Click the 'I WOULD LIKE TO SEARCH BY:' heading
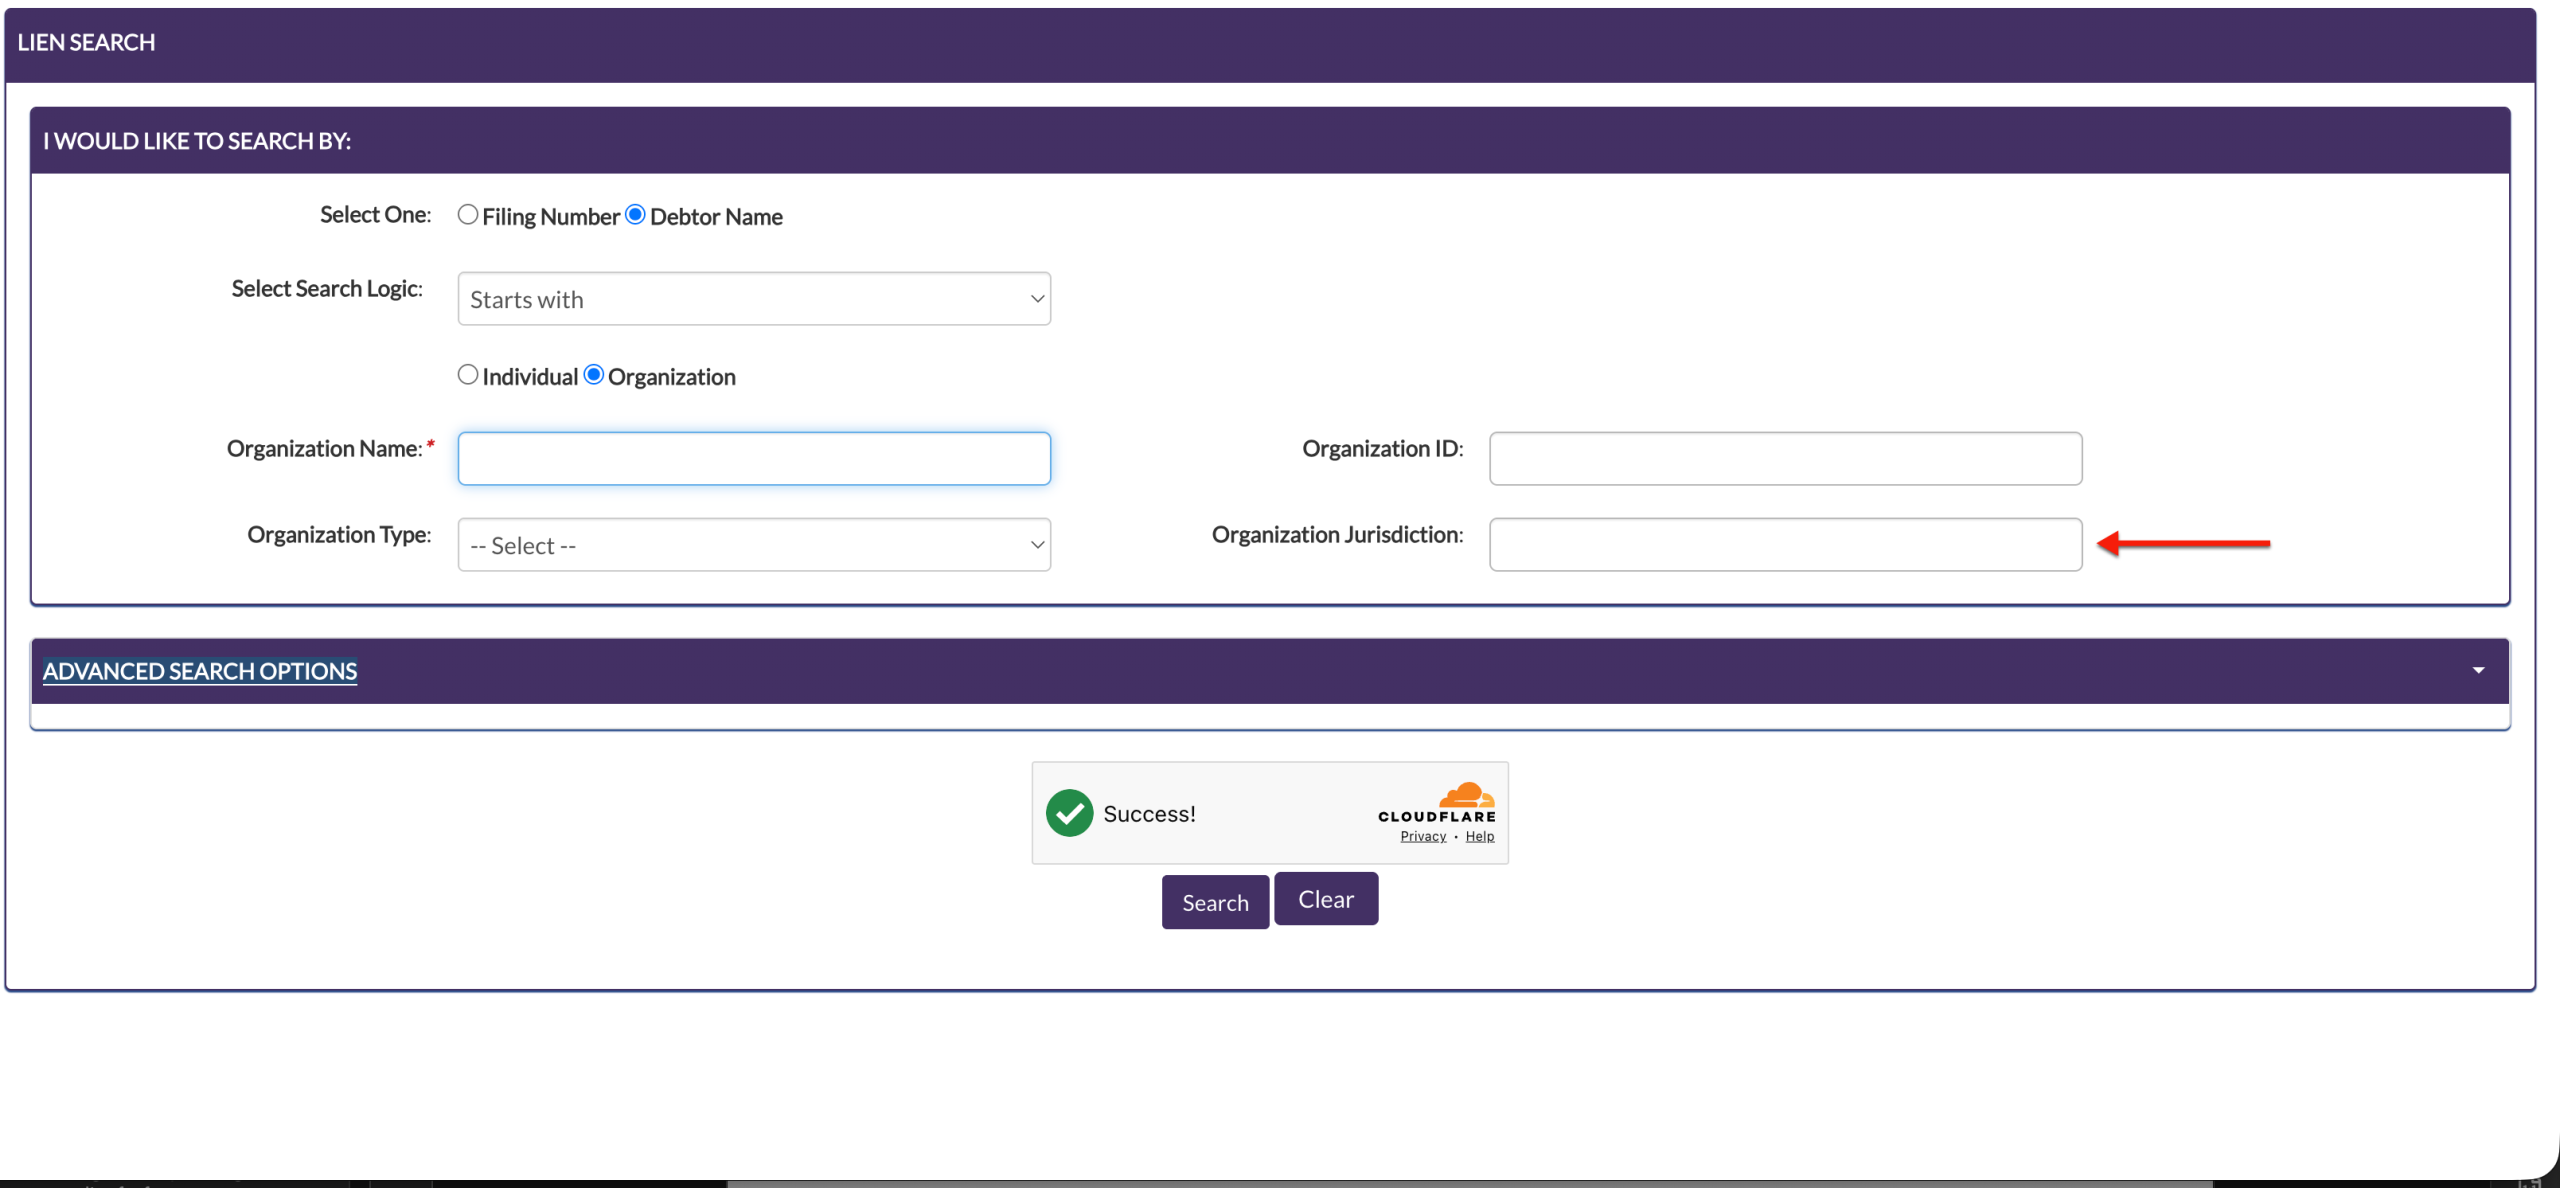2560x1188 pixels. [197, 141]
